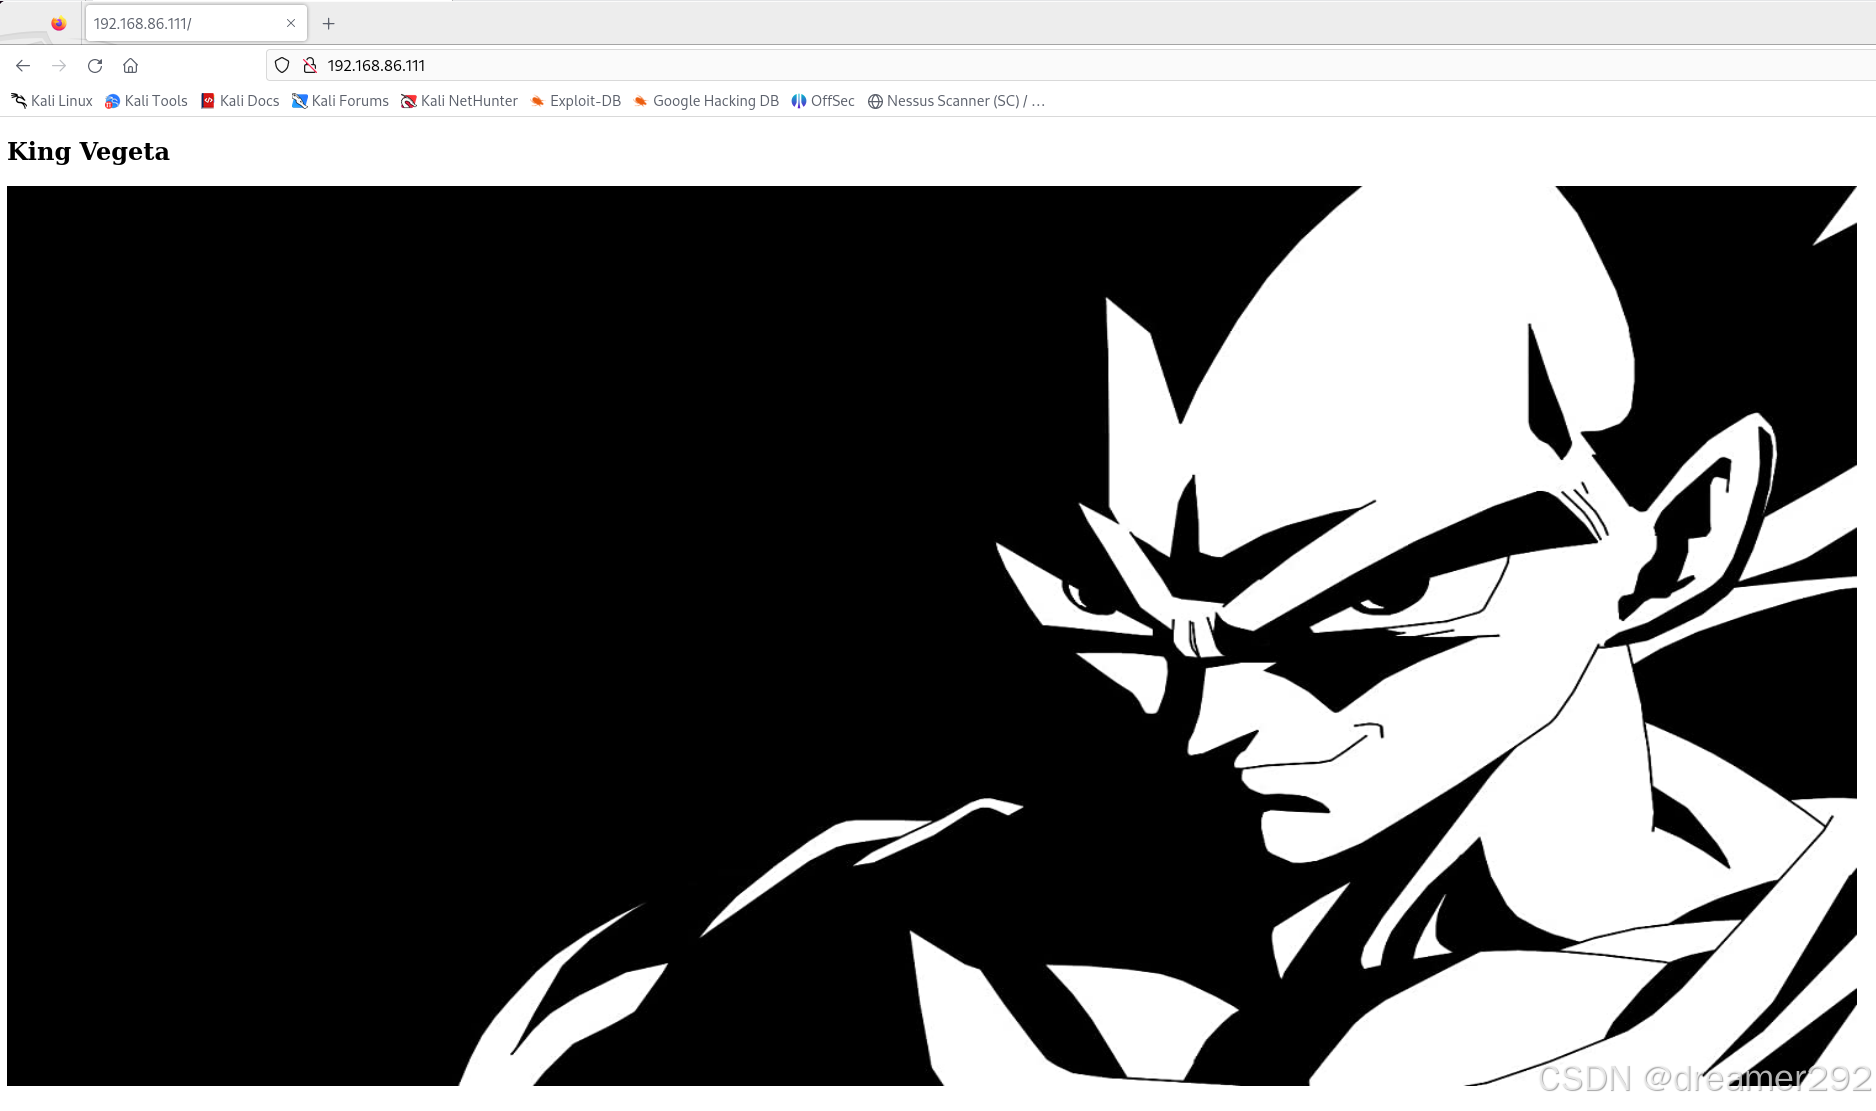Open the Kali Tools bookmark
1876x1111 pixels.
(x=146, y=101)
